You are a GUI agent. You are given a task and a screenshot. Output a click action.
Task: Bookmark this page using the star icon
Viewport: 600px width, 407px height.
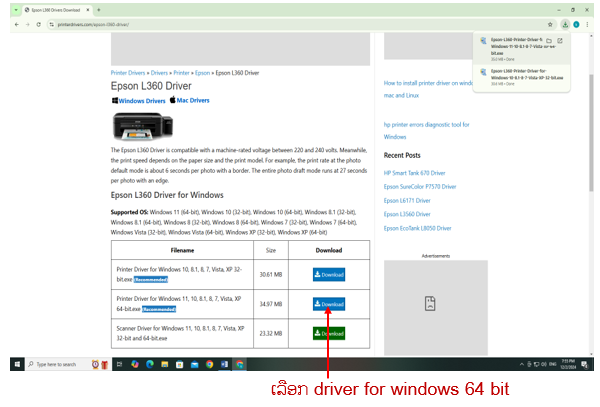(x=549, y=22)
